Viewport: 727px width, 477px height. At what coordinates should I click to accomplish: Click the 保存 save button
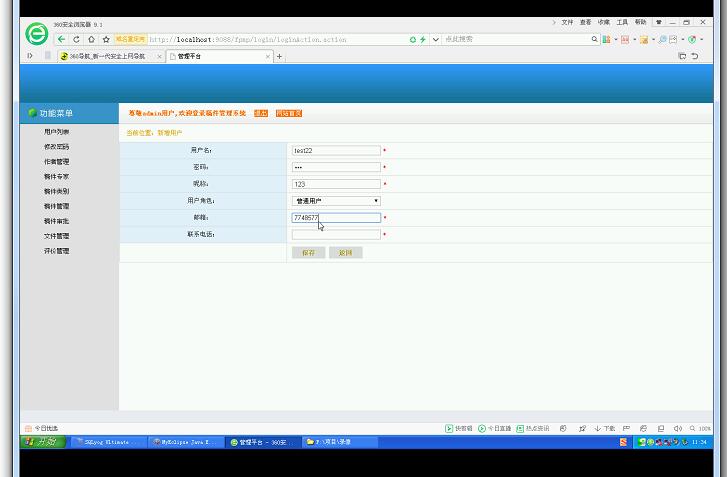point(308,253)
